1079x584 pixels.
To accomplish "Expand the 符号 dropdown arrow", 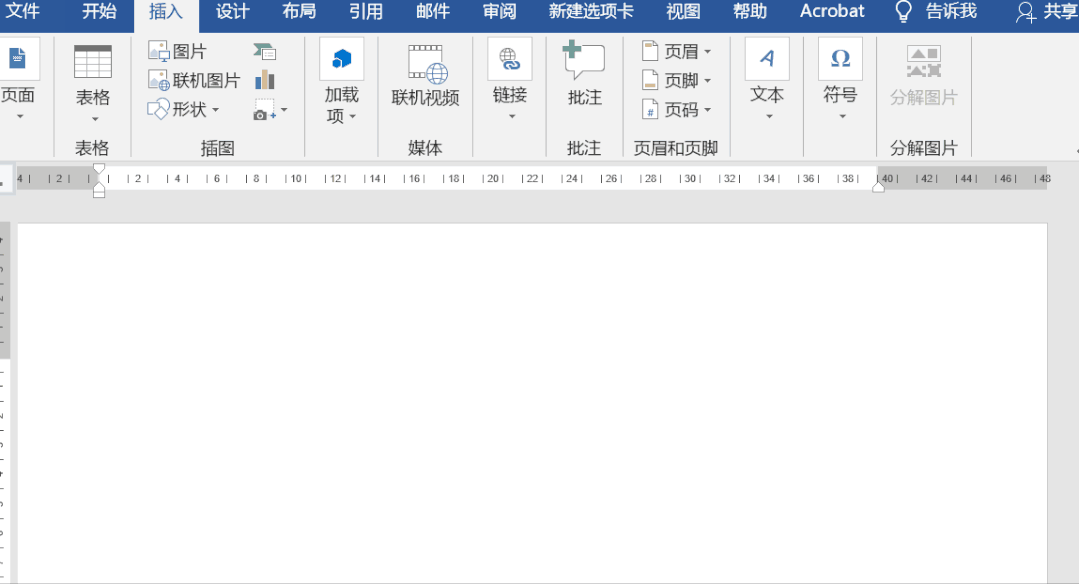I will 842,117.
